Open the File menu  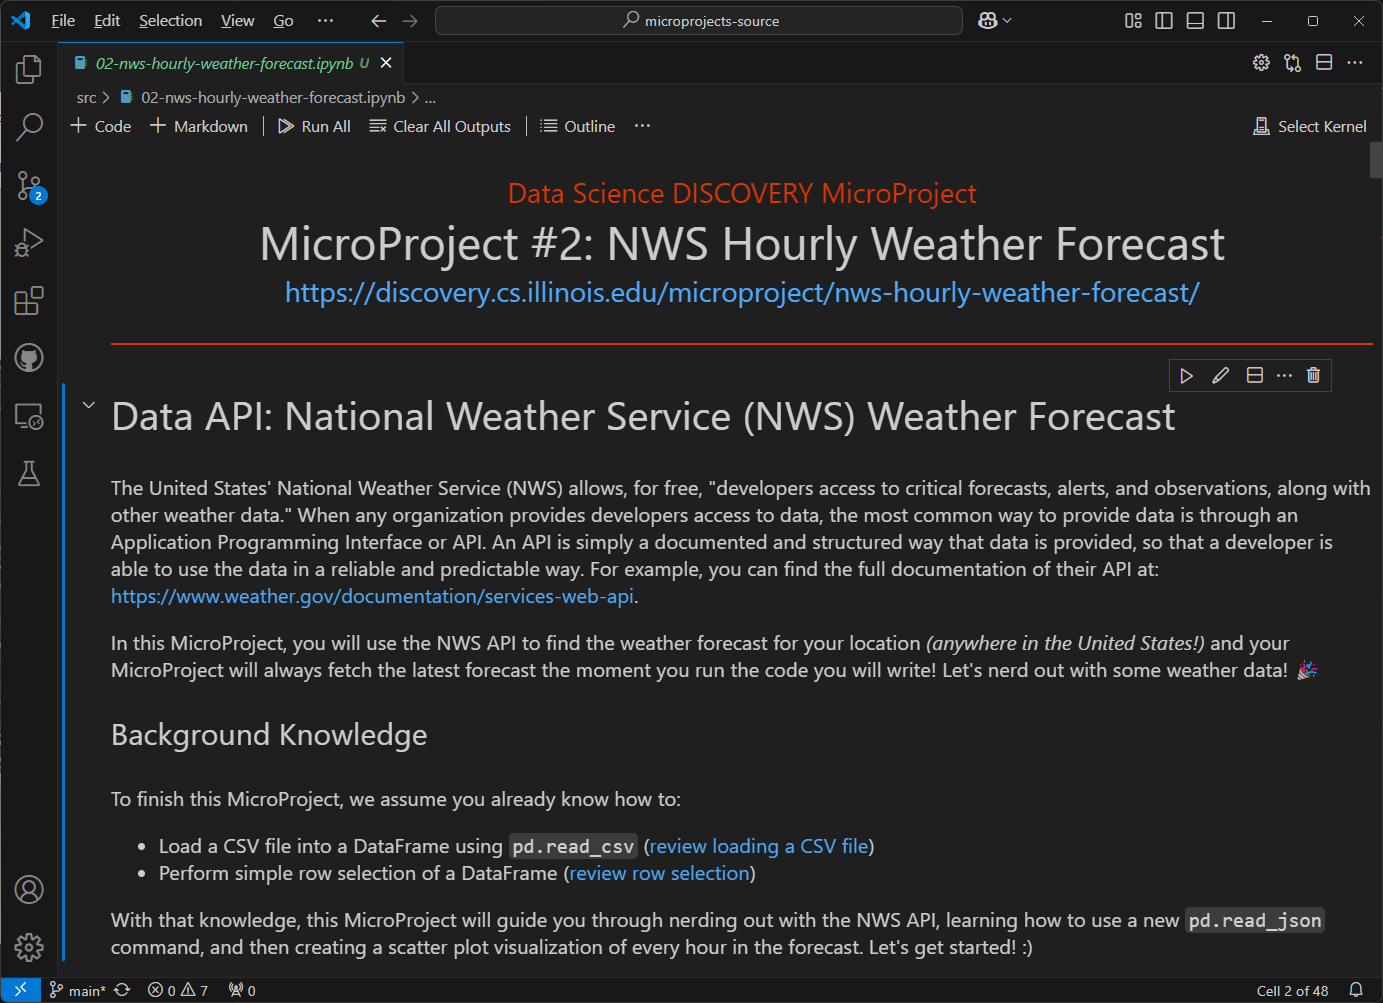pos(63,21)
